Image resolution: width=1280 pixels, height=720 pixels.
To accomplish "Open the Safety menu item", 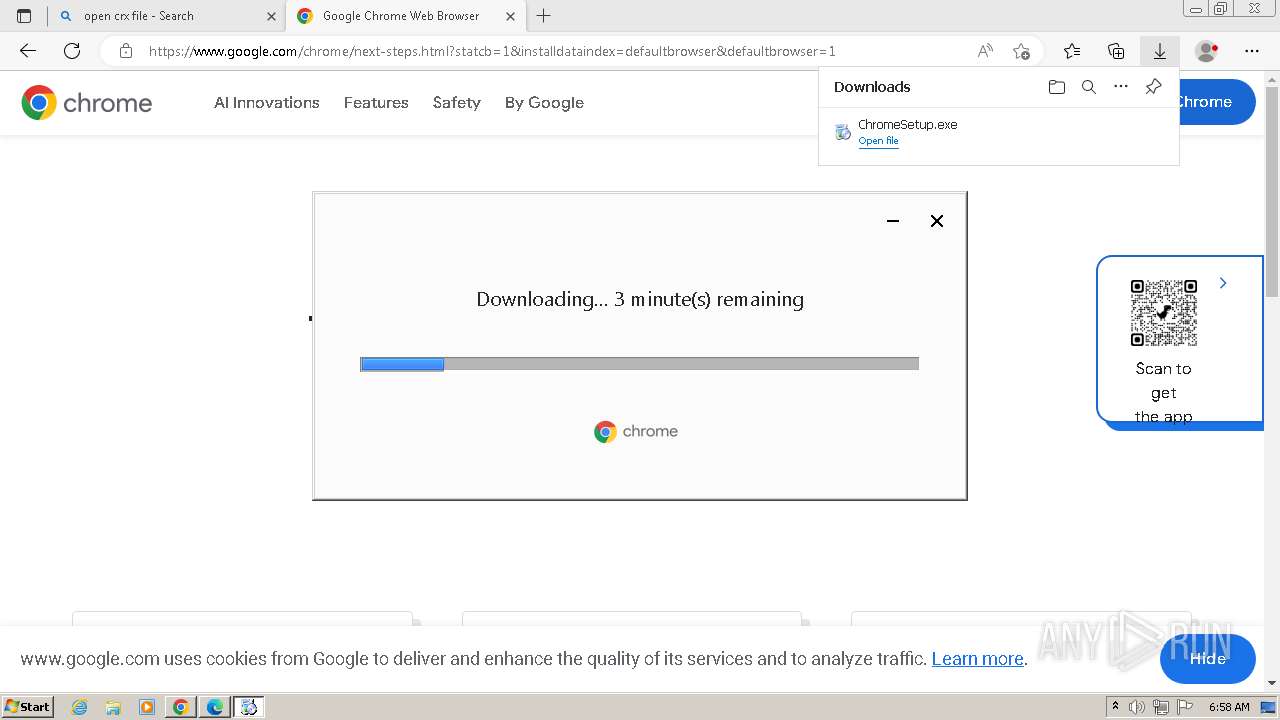I will [457, 102].
